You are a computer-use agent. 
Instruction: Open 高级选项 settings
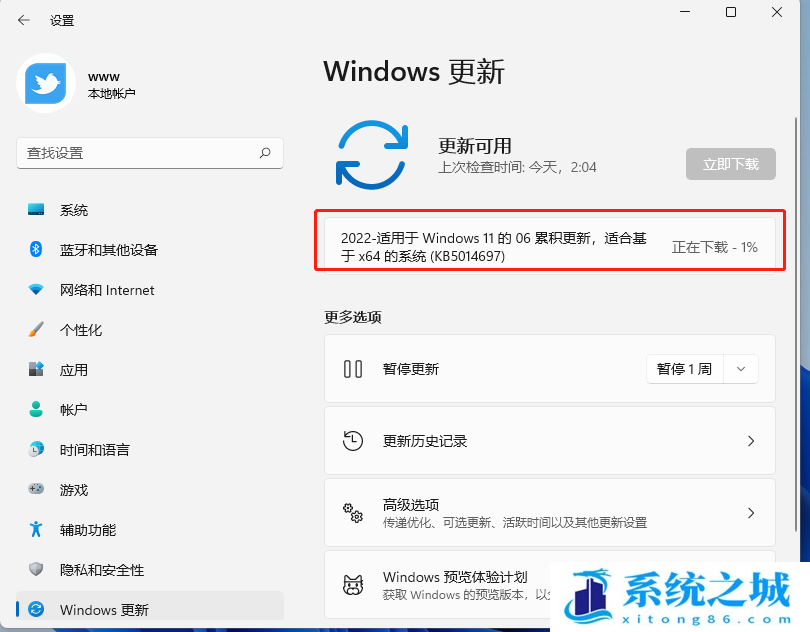[550, 513]
